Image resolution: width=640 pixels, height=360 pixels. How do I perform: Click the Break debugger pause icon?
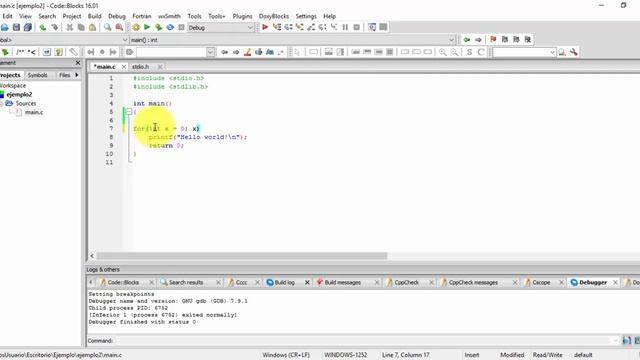[345, 27]
